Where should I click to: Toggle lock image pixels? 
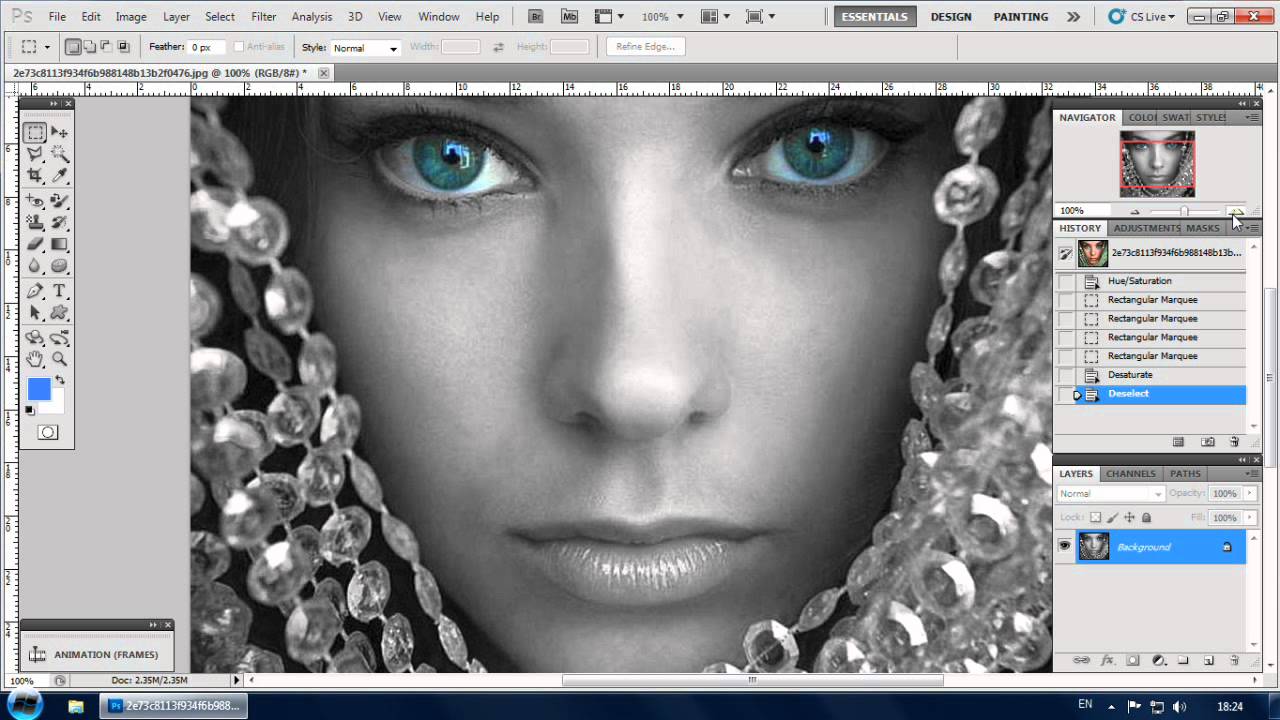click(x=1112, y=517)
